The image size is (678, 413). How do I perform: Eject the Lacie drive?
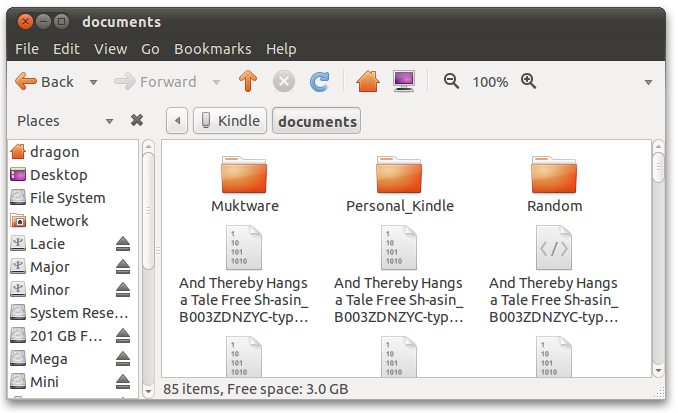point(123,244)
